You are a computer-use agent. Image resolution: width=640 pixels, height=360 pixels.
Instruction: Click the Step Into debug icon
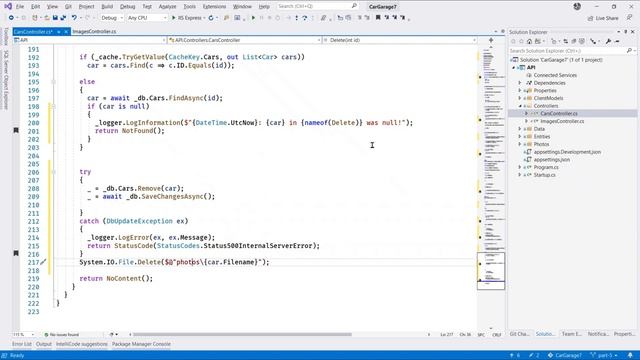coord(297,18)
